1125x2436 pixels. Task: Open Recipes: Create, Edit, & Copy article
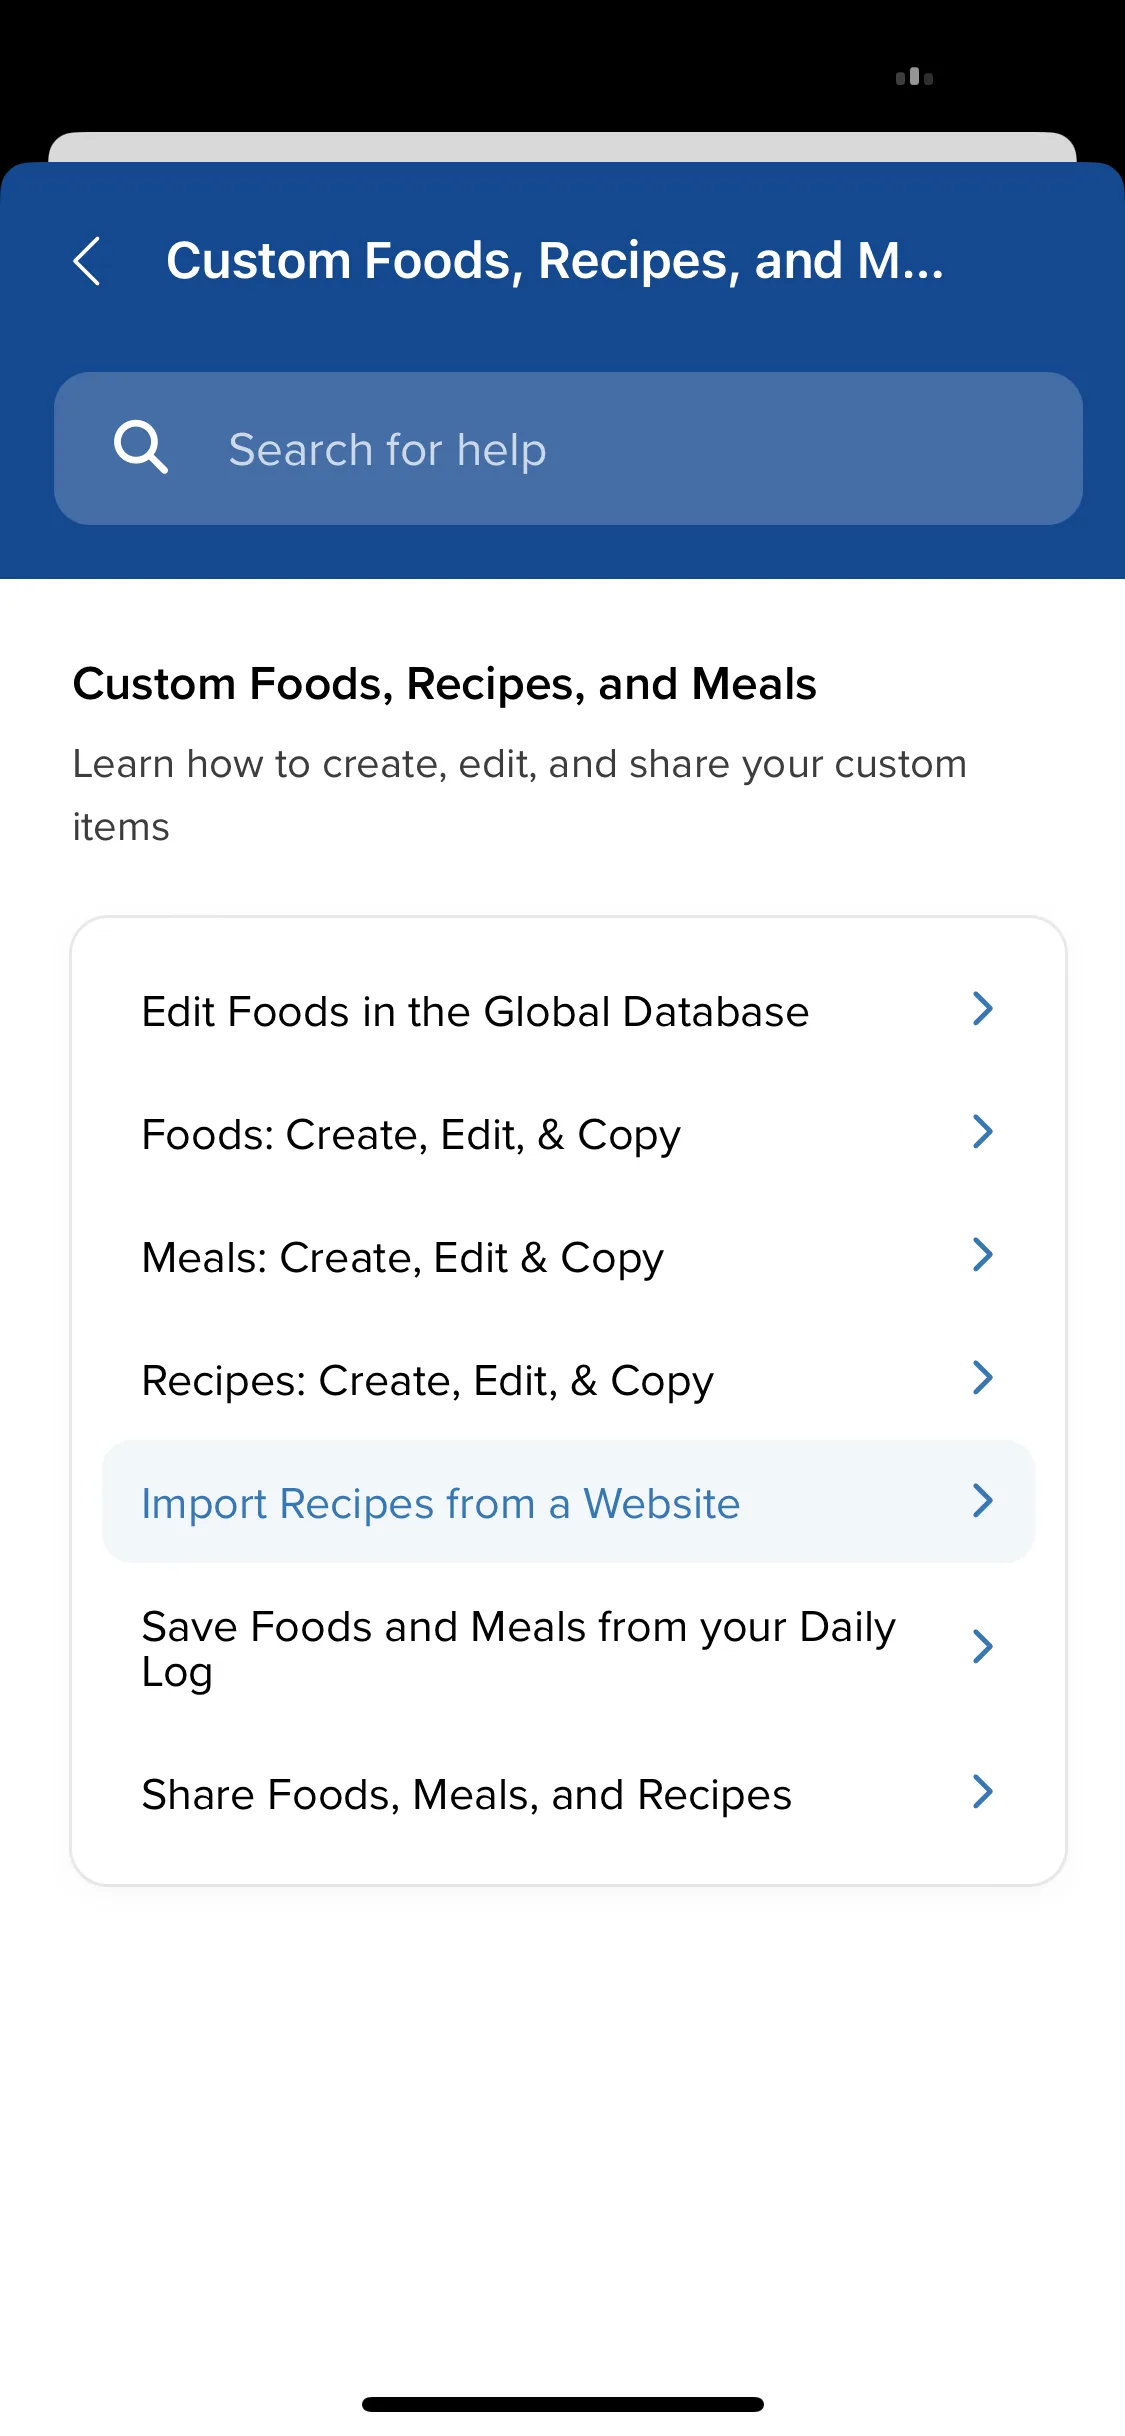pos(568,1380)
